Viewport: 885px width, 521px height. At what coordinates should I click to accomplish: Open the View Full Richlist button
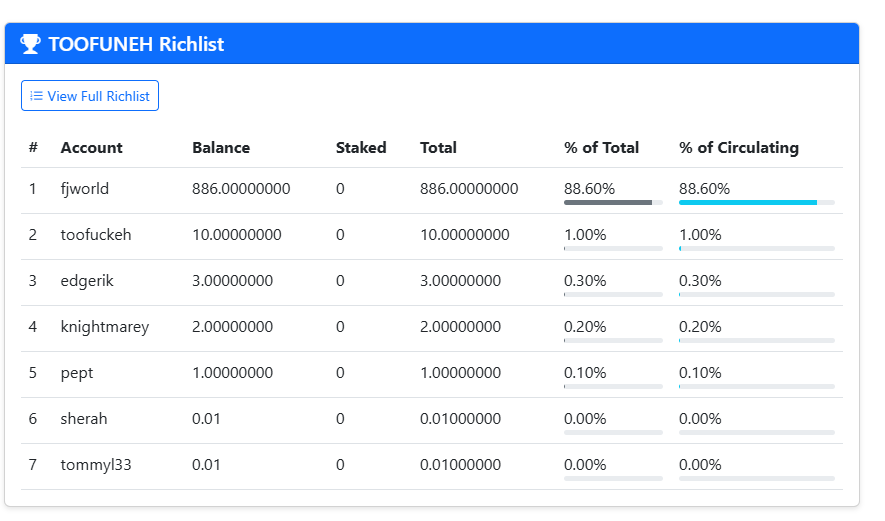click(x=90, y=96)
